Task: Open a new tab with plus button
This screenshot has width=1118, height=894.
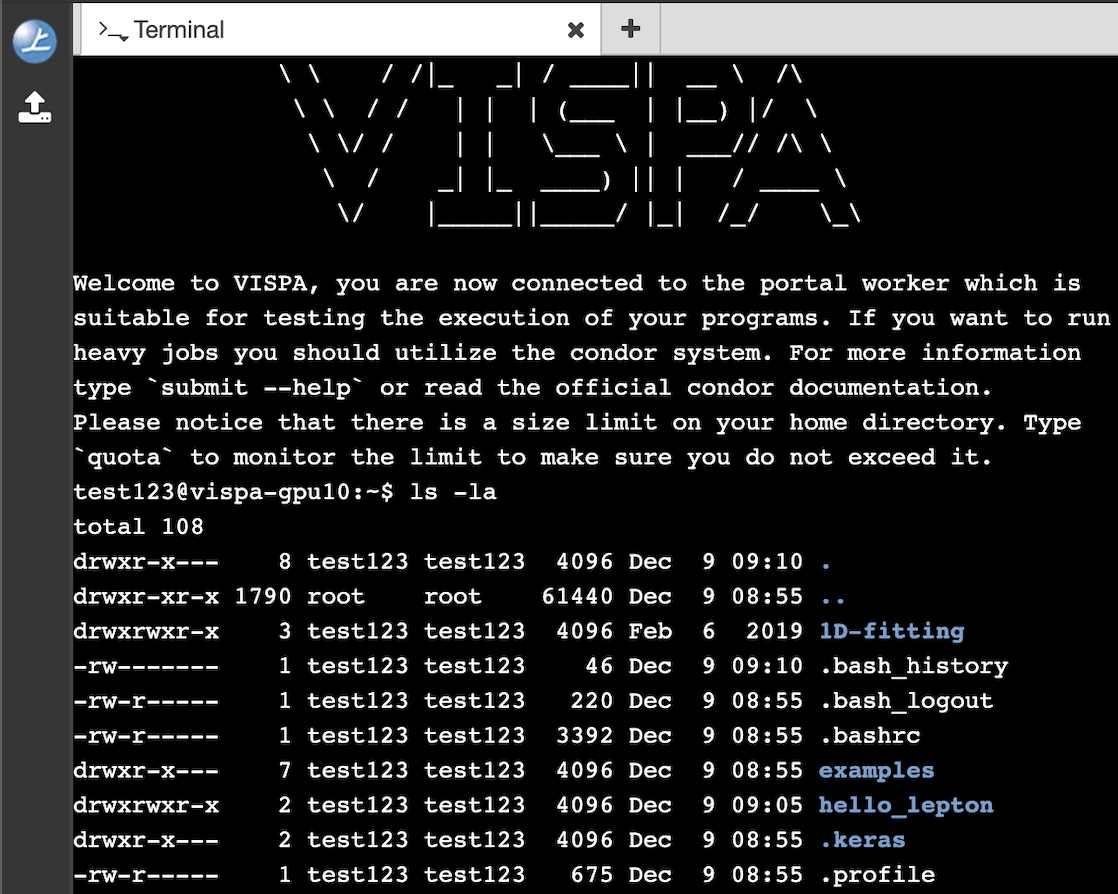Action: (630, 29)
